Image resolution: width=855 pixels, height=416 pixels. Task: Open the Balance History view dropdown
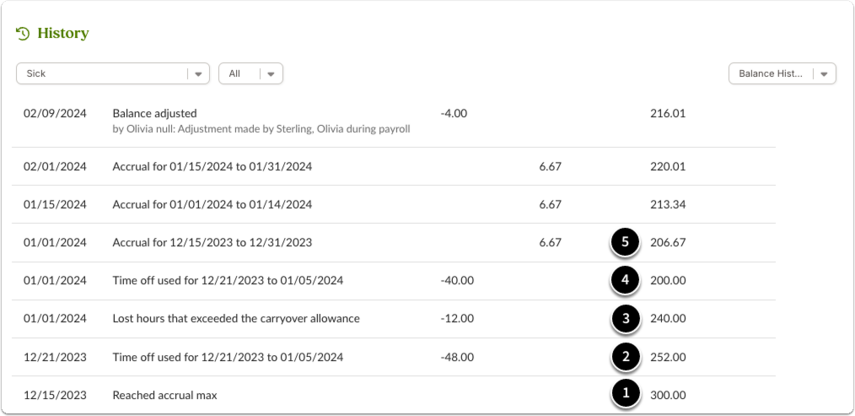782,73
